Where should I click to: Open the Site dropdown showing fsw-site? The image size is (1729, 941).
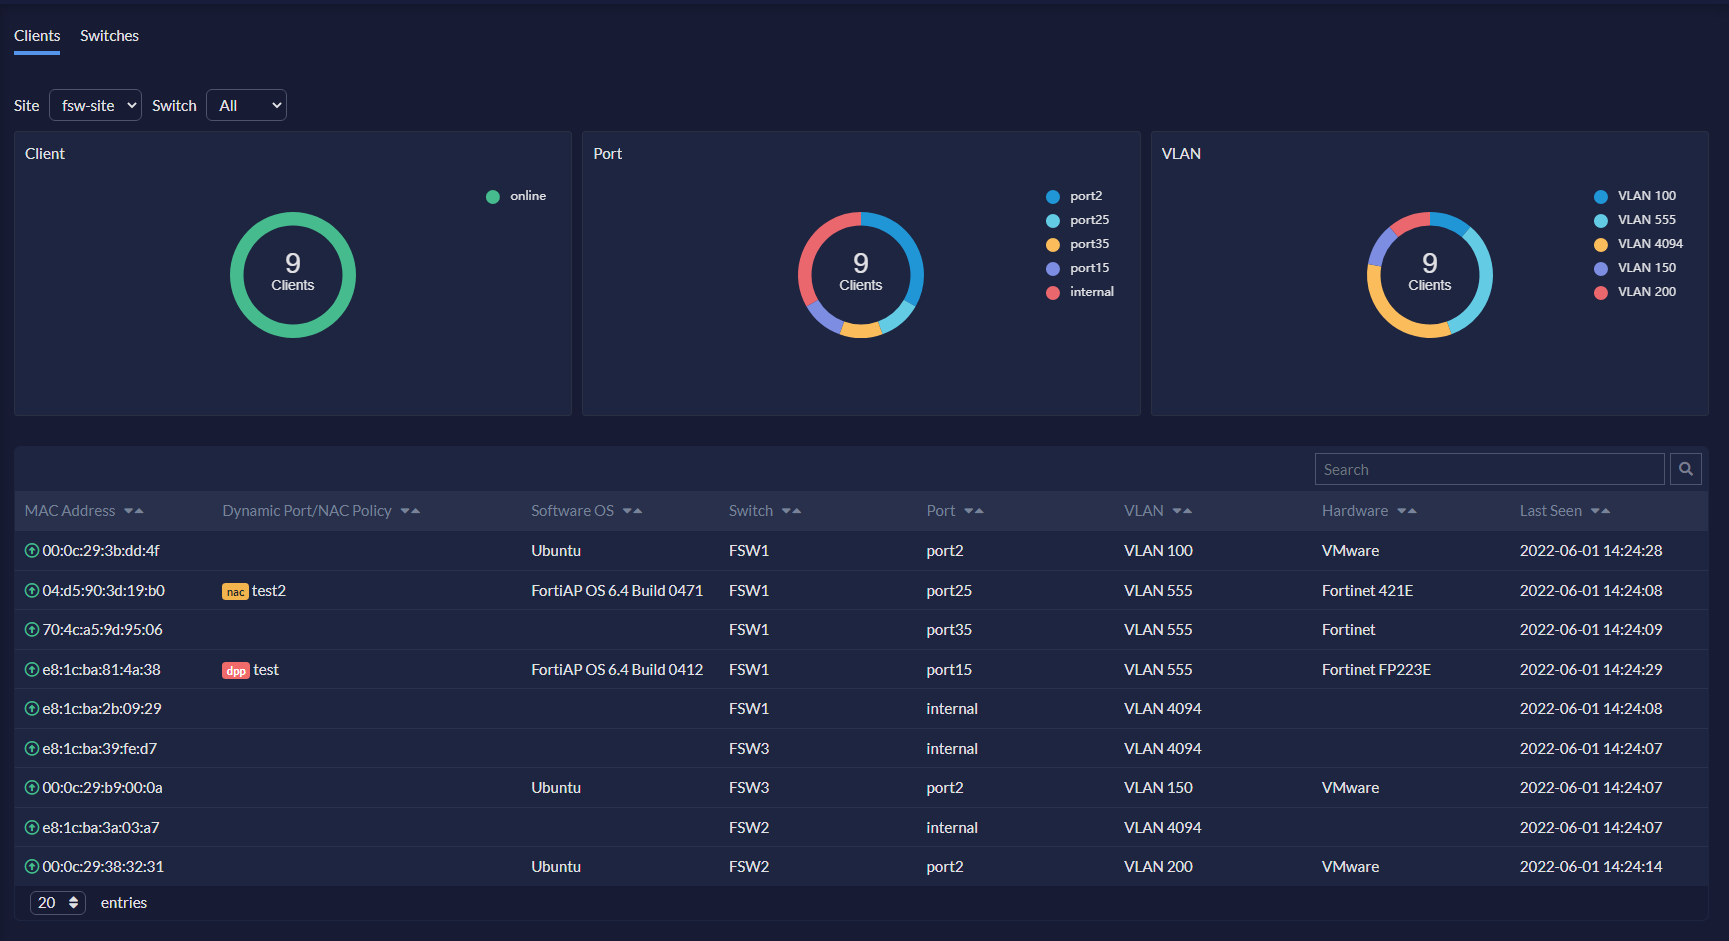point(95,104)
